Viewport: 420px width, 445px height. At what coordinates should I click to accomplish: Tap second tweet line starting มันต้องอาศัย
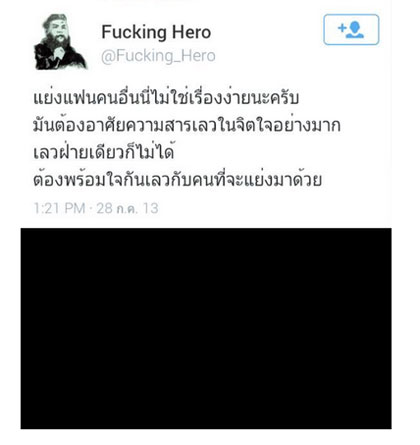[x=187, y=125]
